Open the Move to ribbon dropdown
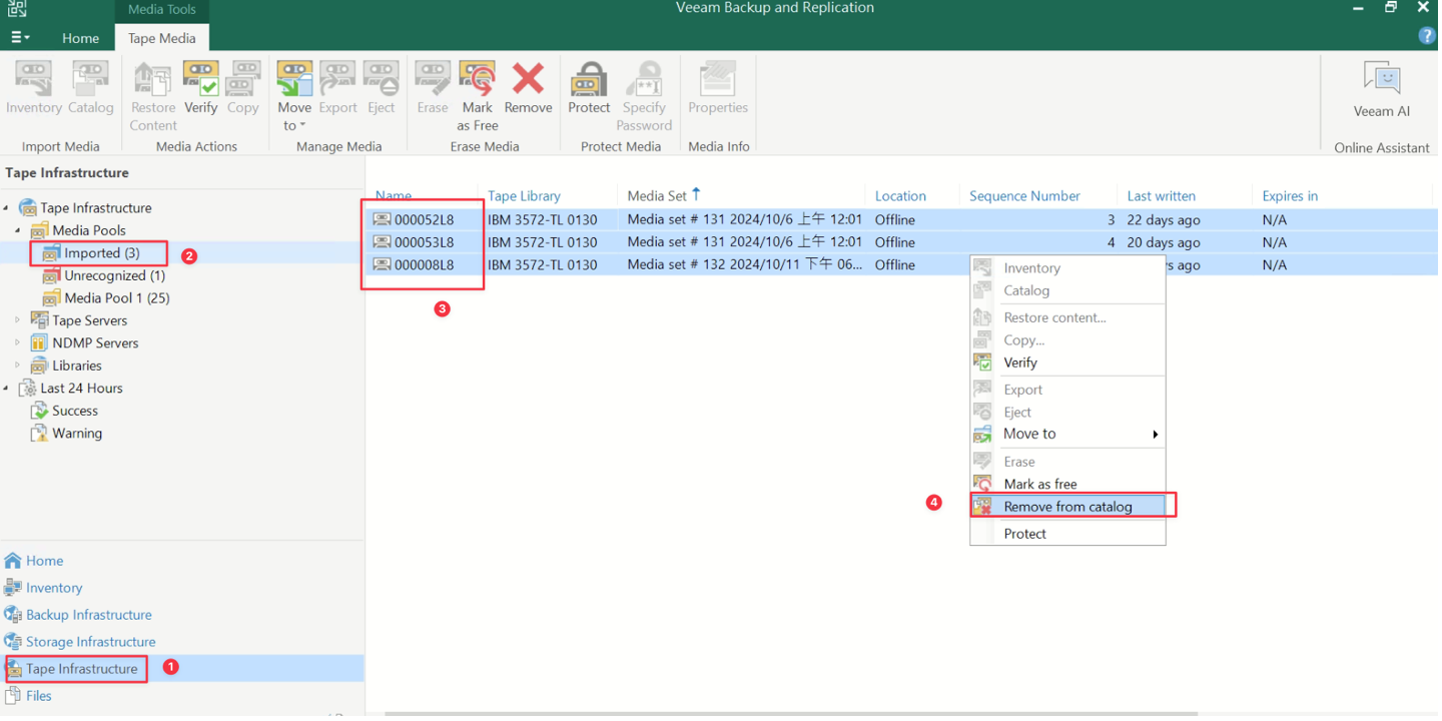The height and width of the screenshot is (721, 1442). [294, 97]
